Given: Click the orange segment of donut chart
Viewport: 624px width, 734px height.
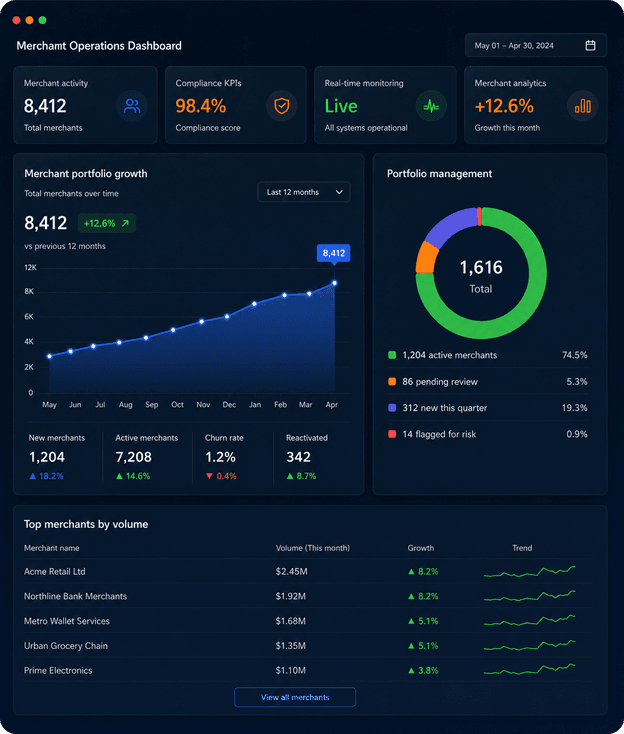Looking at the screenshot, I should pos(426,257).
